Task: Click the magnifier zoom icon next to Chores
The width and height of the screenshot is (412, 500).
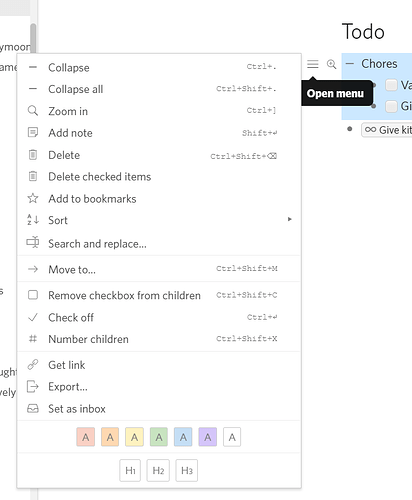Action: tap(331, 64)
